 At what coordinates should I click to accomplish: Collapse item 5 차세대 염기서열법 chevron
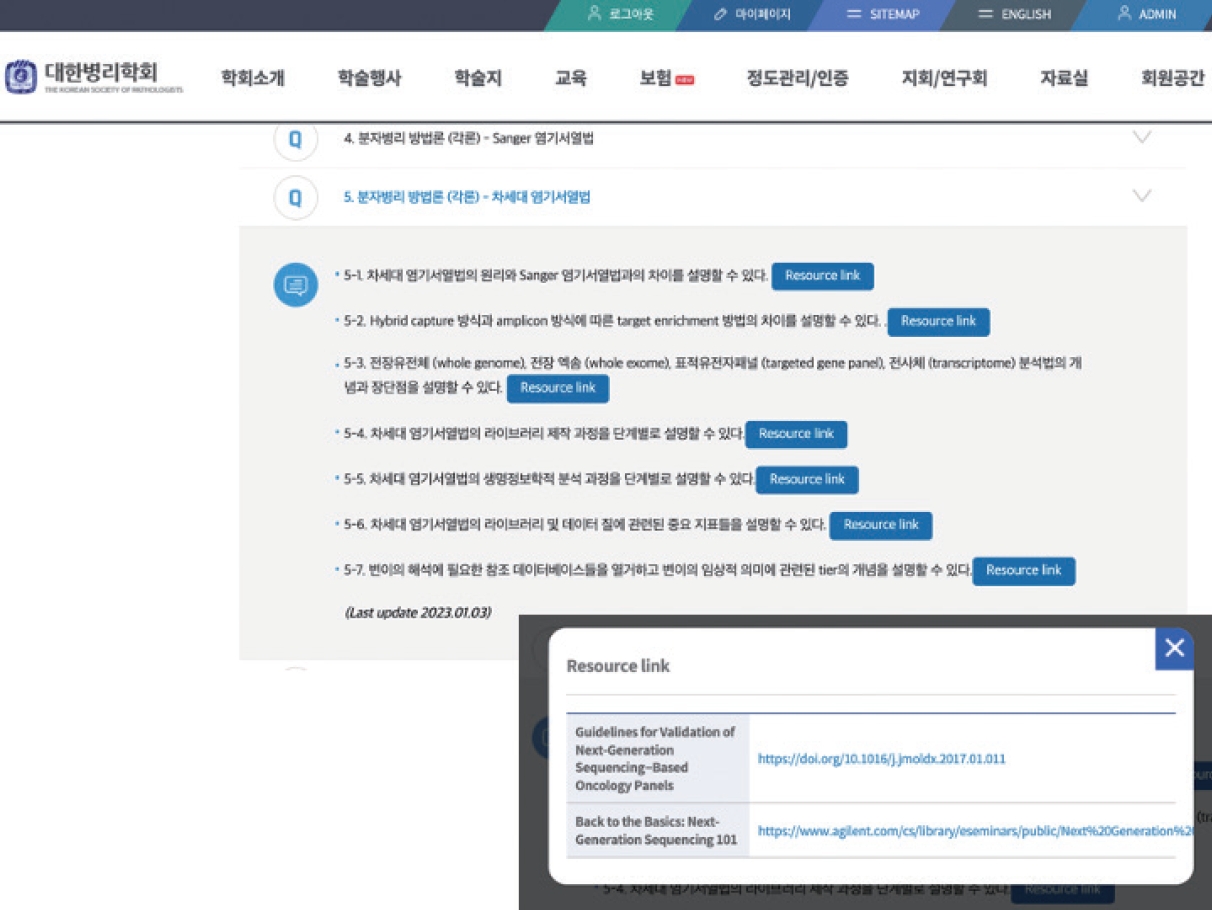pos(1141,196)
